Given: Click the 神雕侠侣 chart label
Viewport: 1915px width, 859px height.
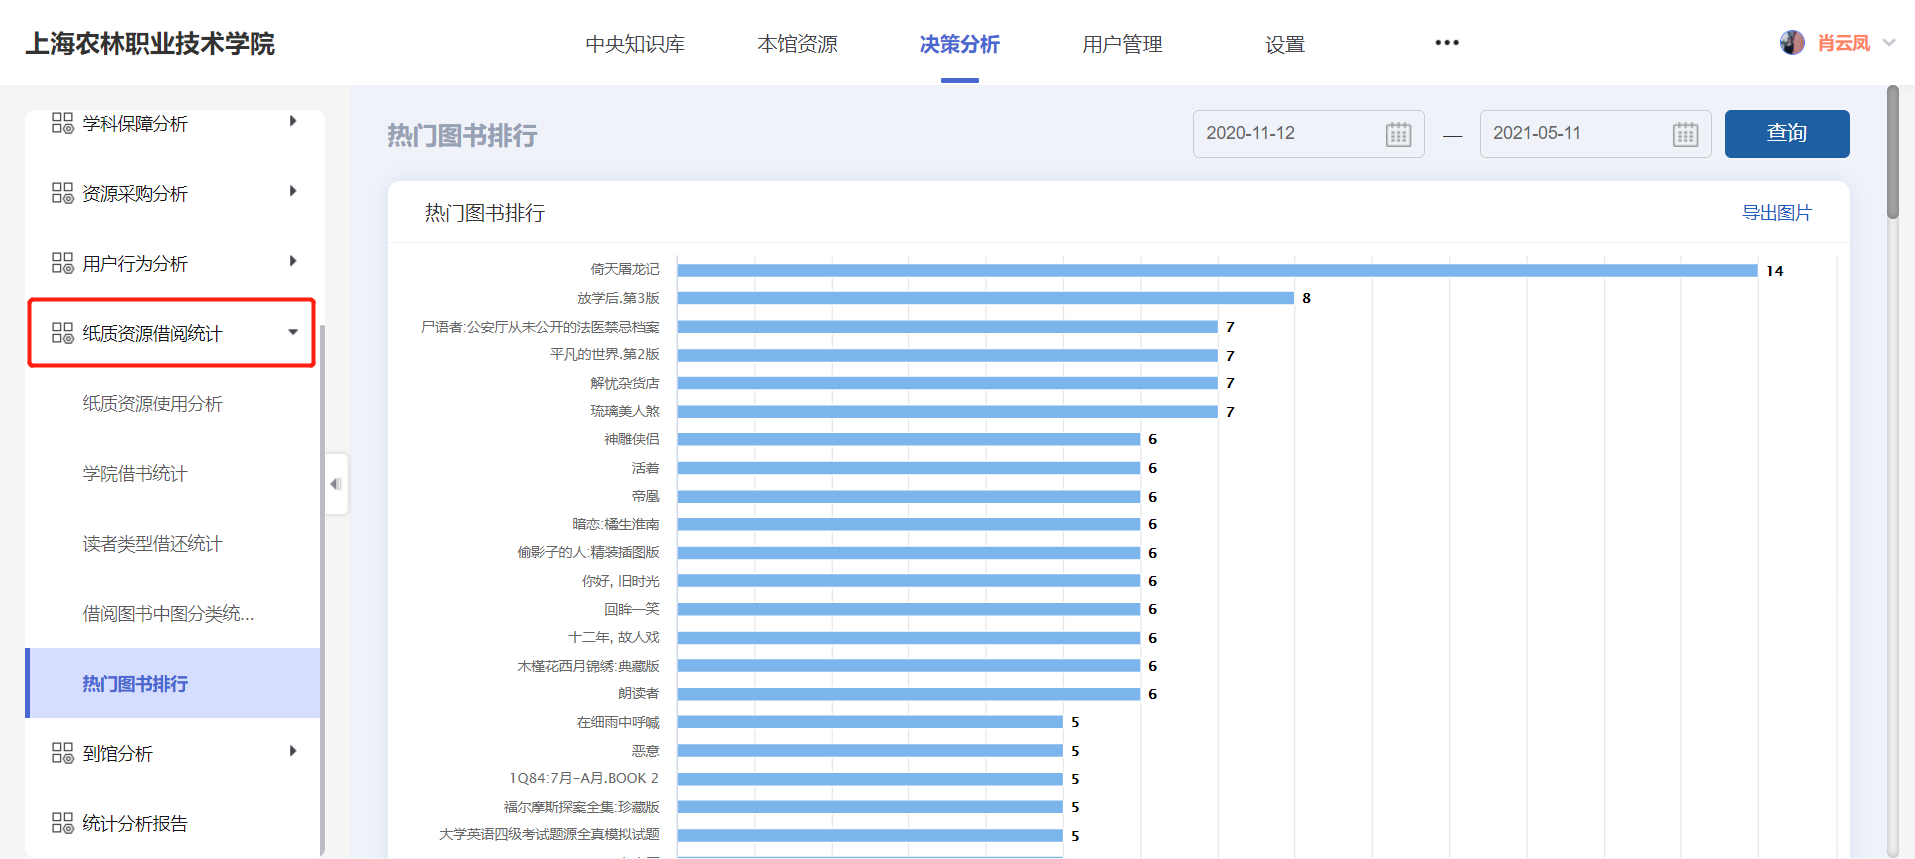Looking at the screenshot, I should (x=632, y=439).
